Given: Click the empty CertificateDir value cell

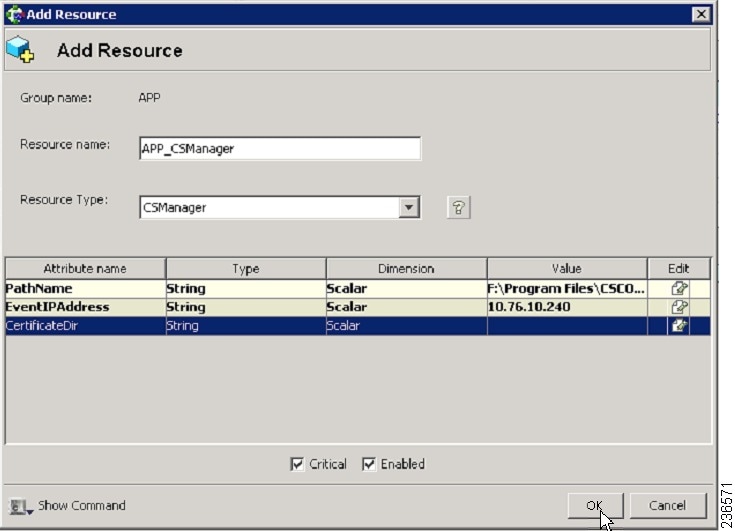Looking at the screenshot, I should [567, 326].
